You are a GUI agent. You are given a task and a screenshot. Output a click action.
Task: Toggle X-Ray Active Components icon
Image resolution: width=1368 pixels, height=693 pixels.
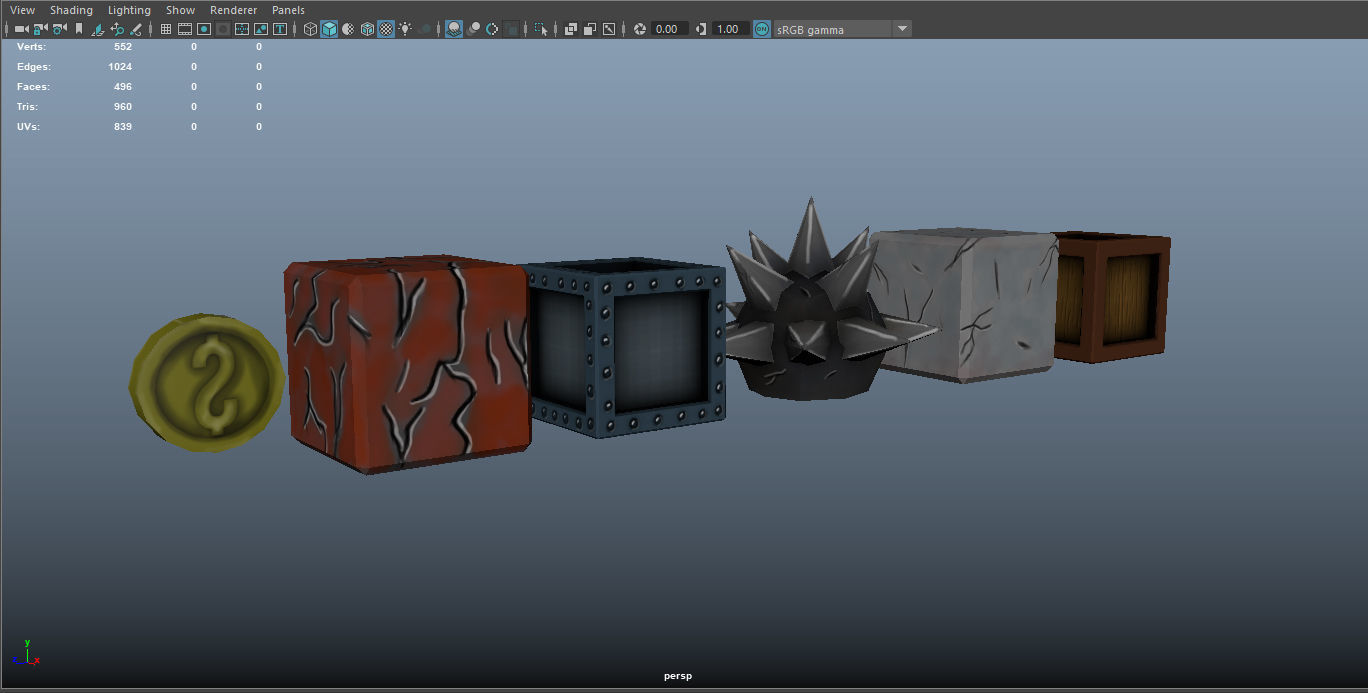[590, 29]
